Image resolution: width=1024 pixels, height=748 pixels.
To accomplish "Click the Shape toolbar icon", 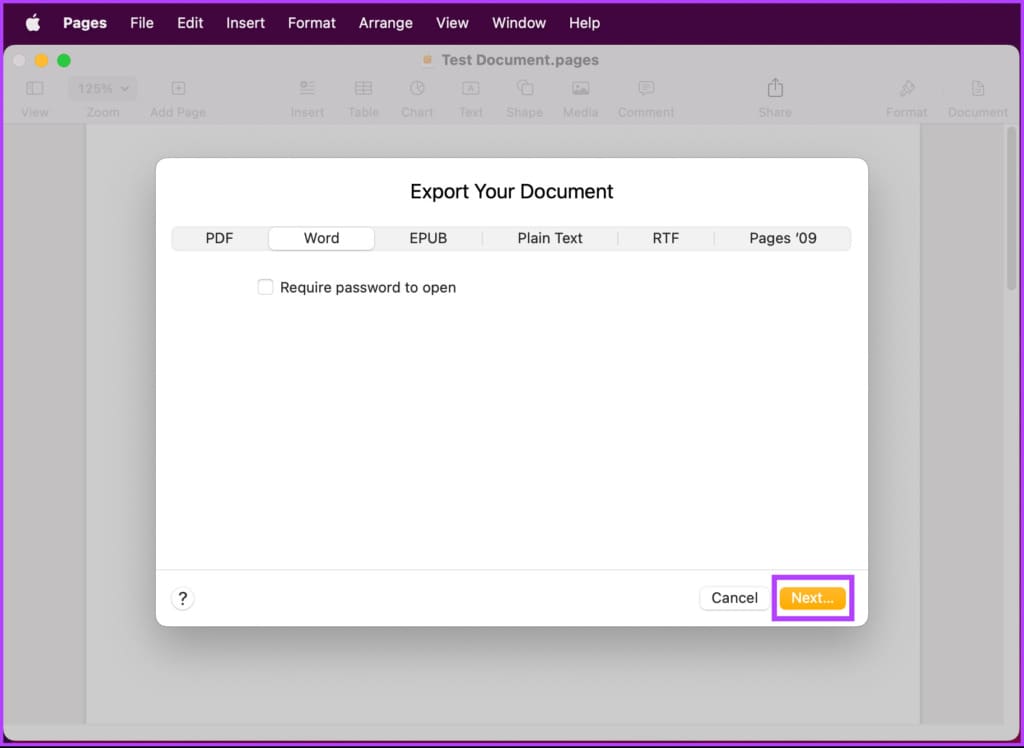I will [525, 88].
